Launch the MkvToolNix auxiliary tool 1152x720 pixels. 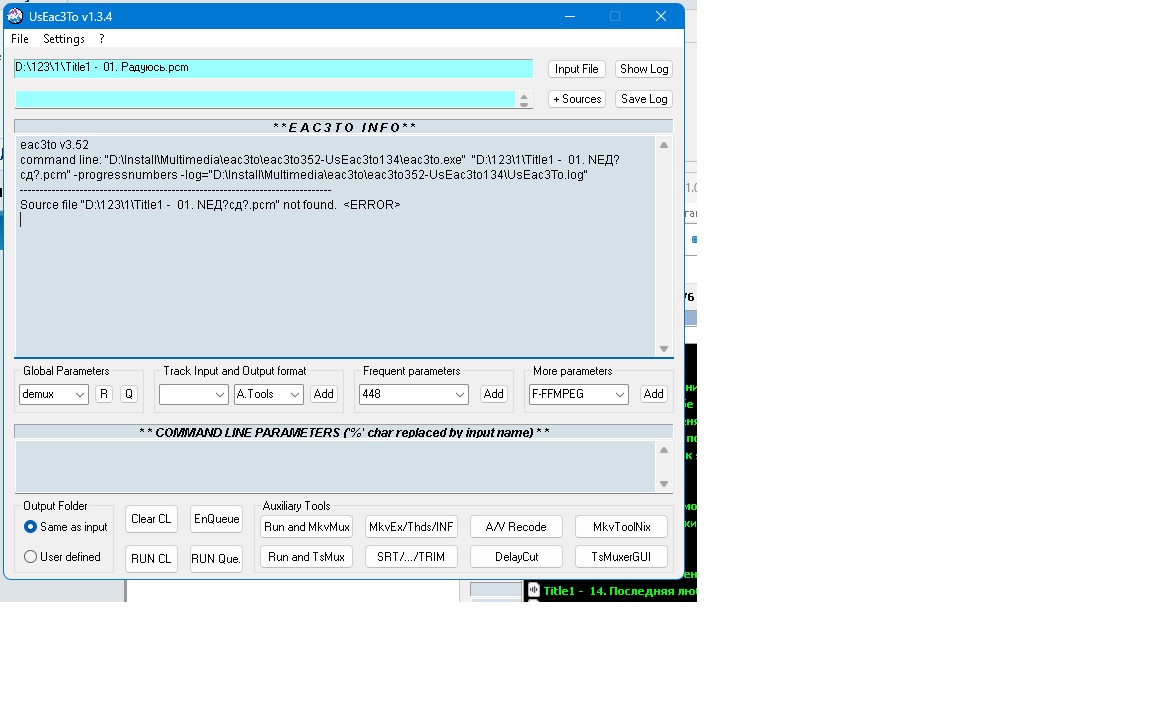(621, 527)
